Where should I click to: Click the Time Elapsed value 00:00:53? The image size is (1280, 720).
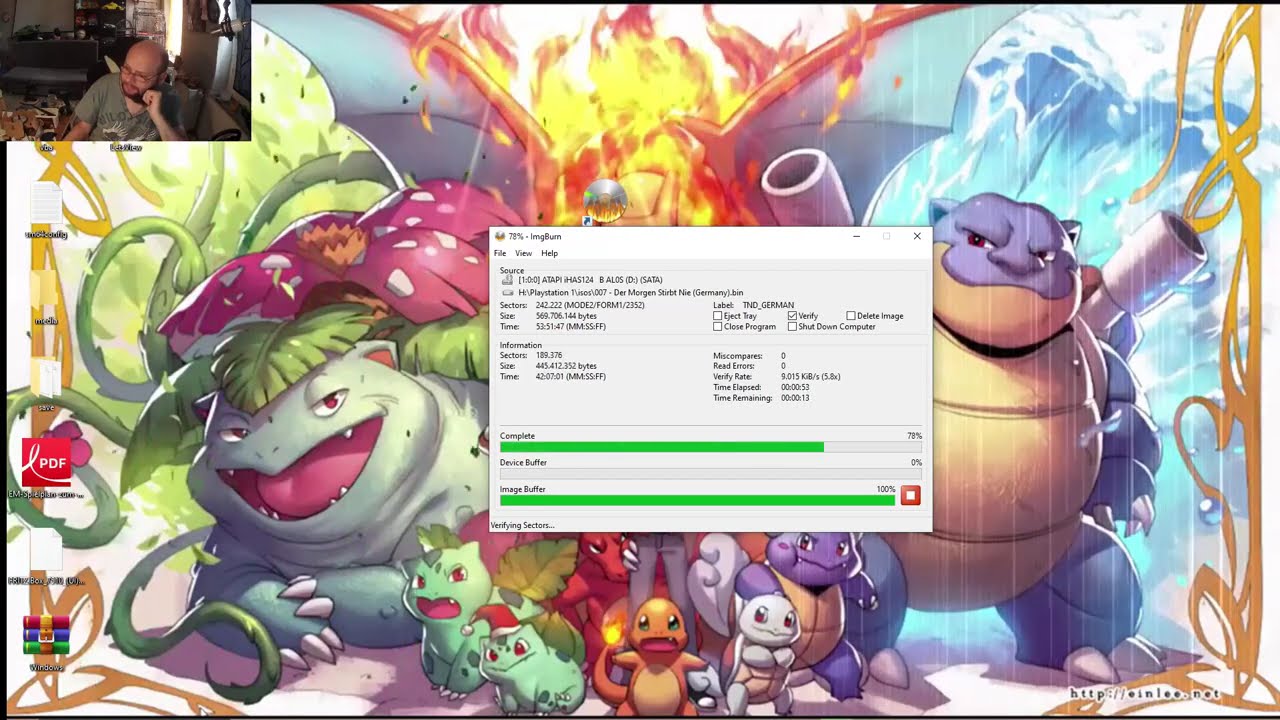(x=795, y=388)
